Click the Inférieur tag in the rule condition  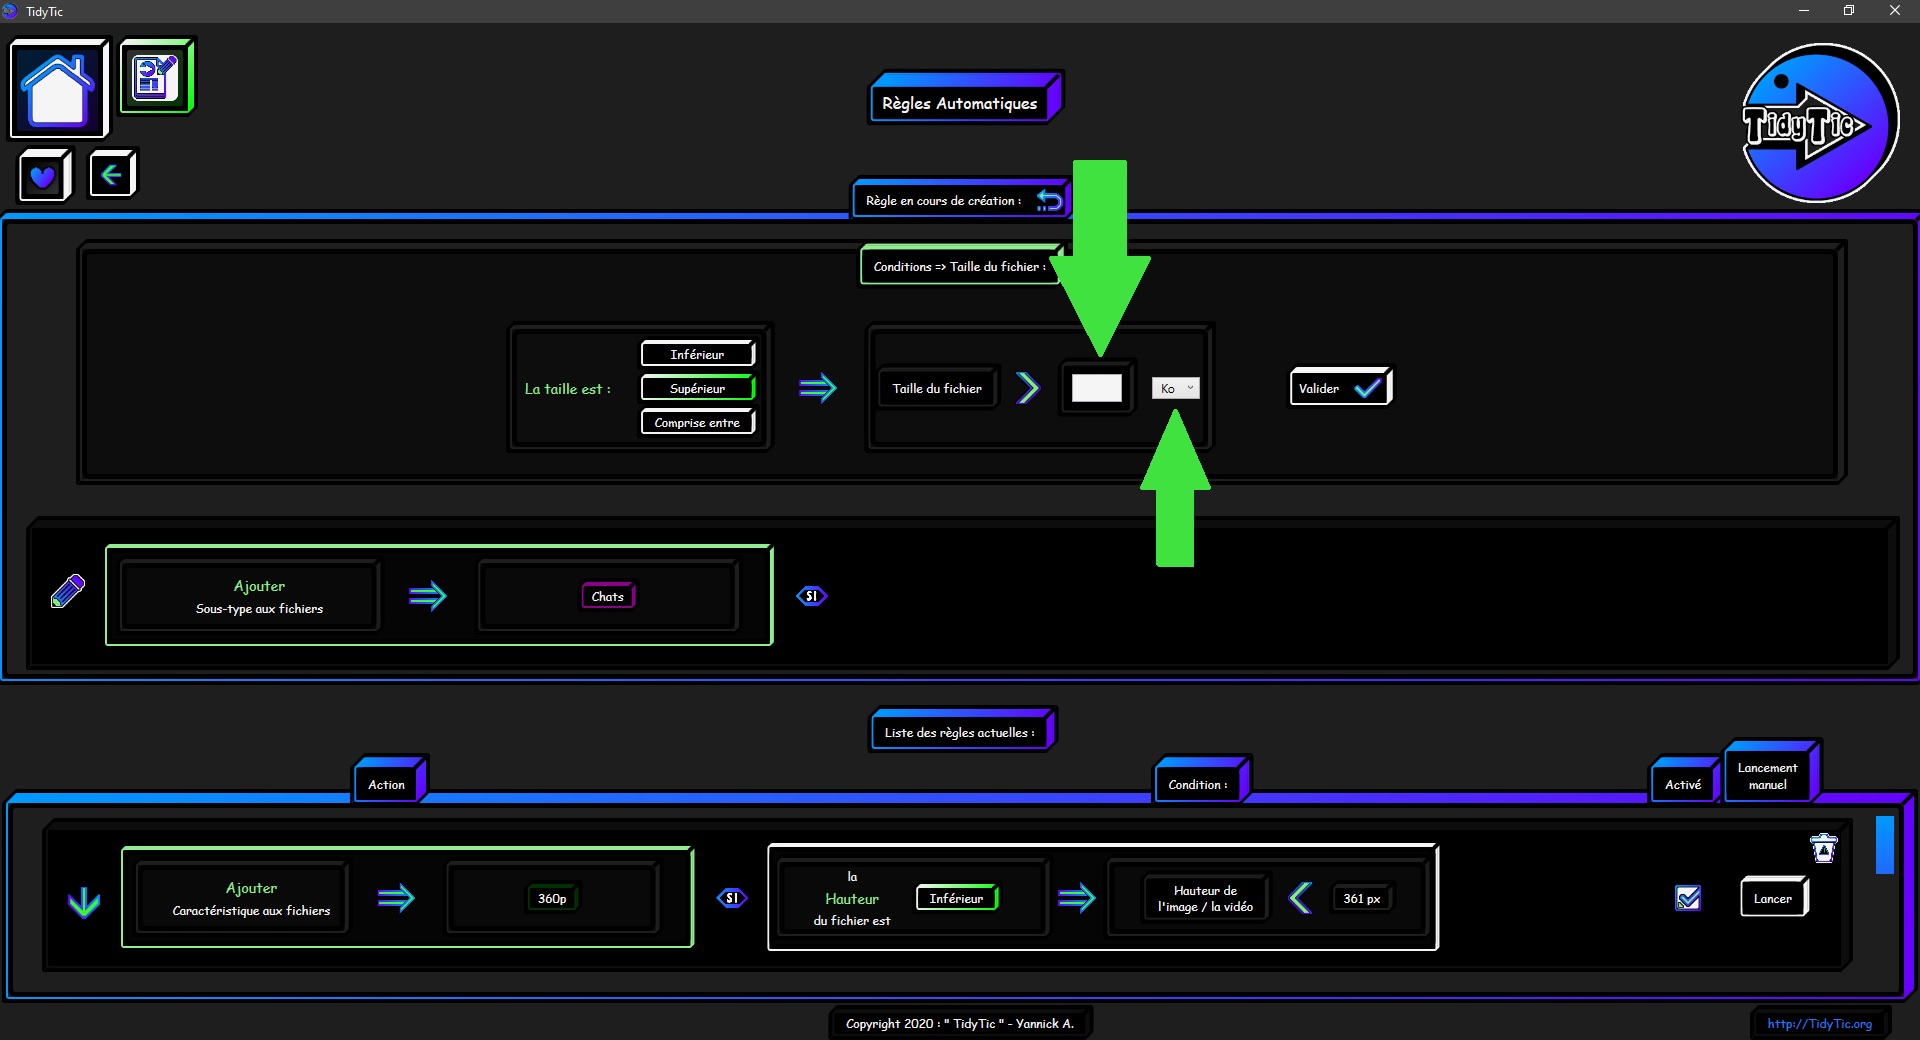(956, 898)
